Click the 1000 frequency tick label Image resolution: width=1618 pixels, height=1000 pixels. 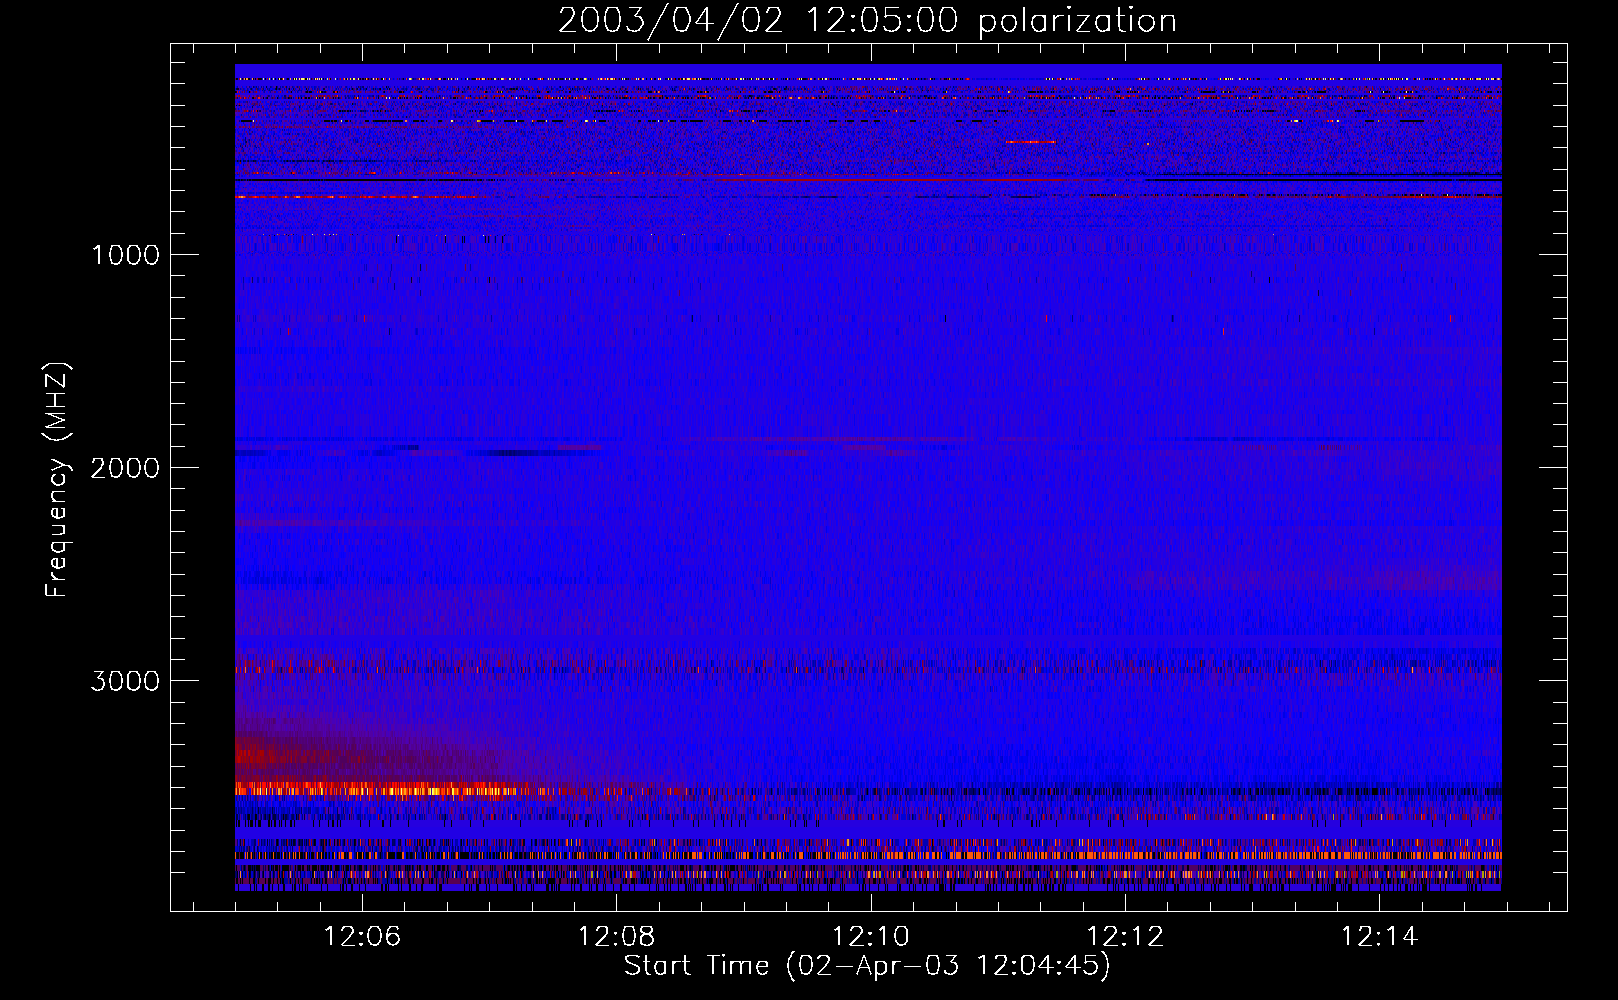(x=125, y=255)
